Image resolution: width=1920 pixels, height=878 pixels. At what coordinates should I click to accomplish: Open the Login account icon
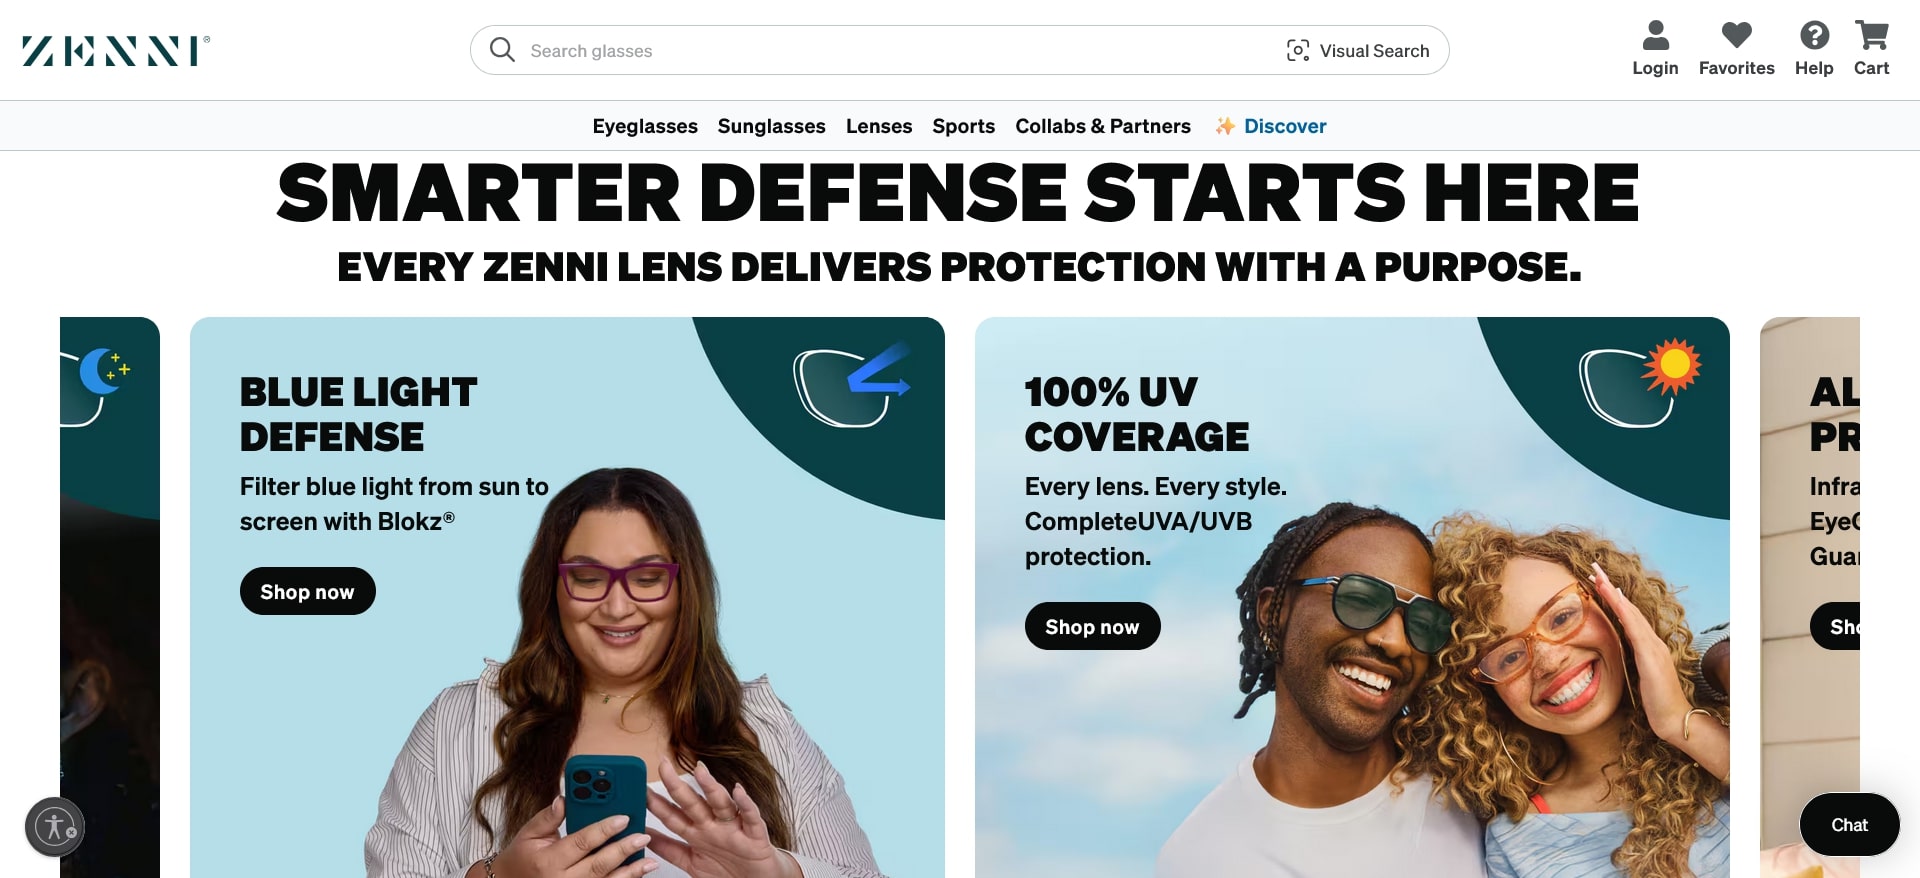1655,35
